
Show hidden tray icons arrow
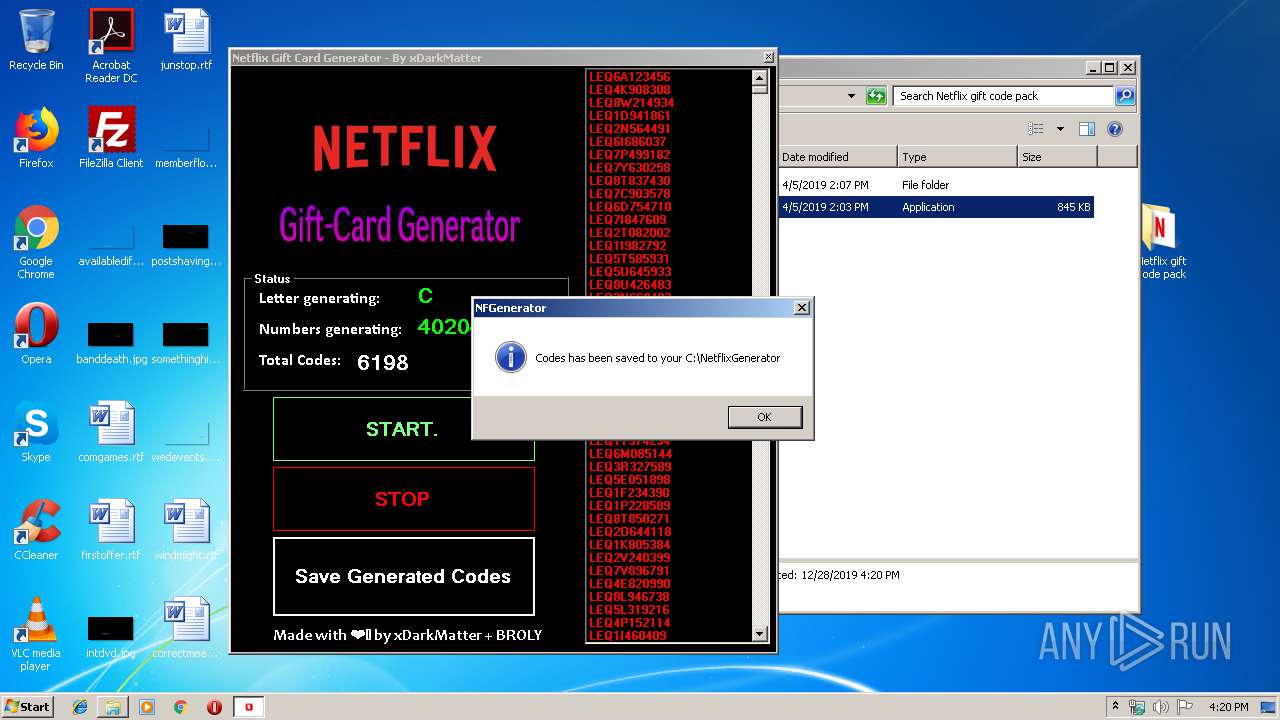1116,706
